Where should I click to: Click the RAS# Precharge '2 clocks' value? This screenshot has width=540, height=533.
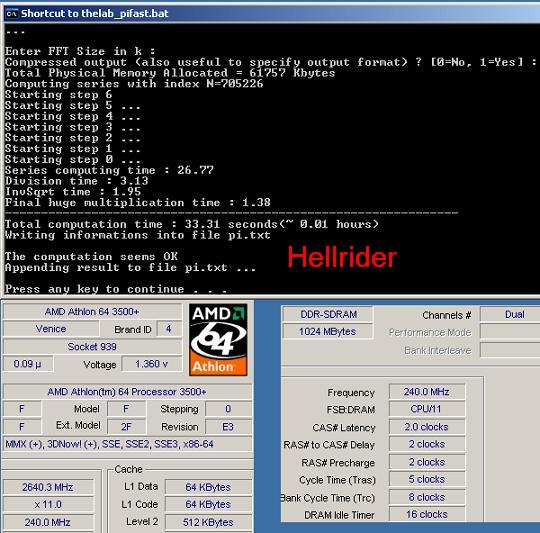point(427,462)
